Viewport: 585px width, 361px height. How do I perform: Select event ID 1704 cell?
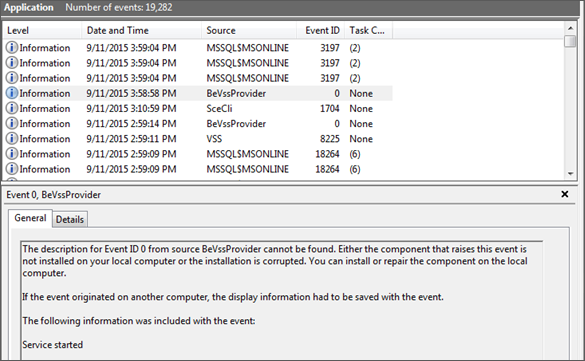click(x=329, y=109)
